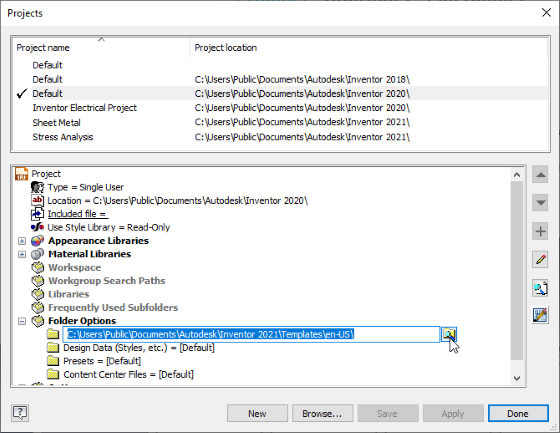
Task: Select the Inventor Electrical Project row
Action: (281, 108)
